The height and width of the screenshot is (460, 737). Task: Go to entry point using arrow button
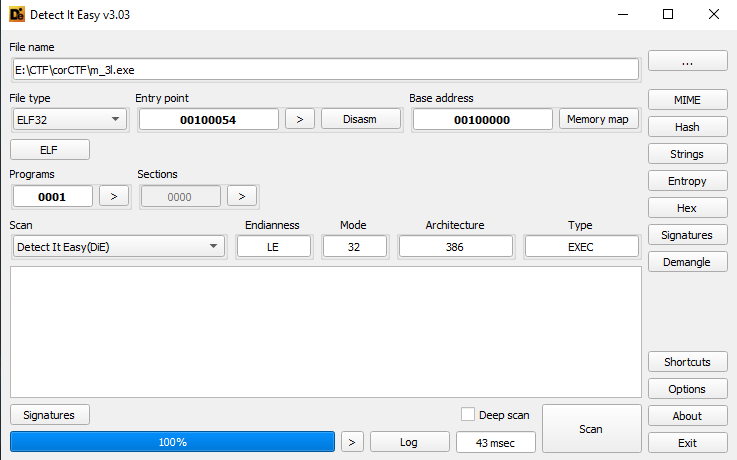[x=300, y=119]
